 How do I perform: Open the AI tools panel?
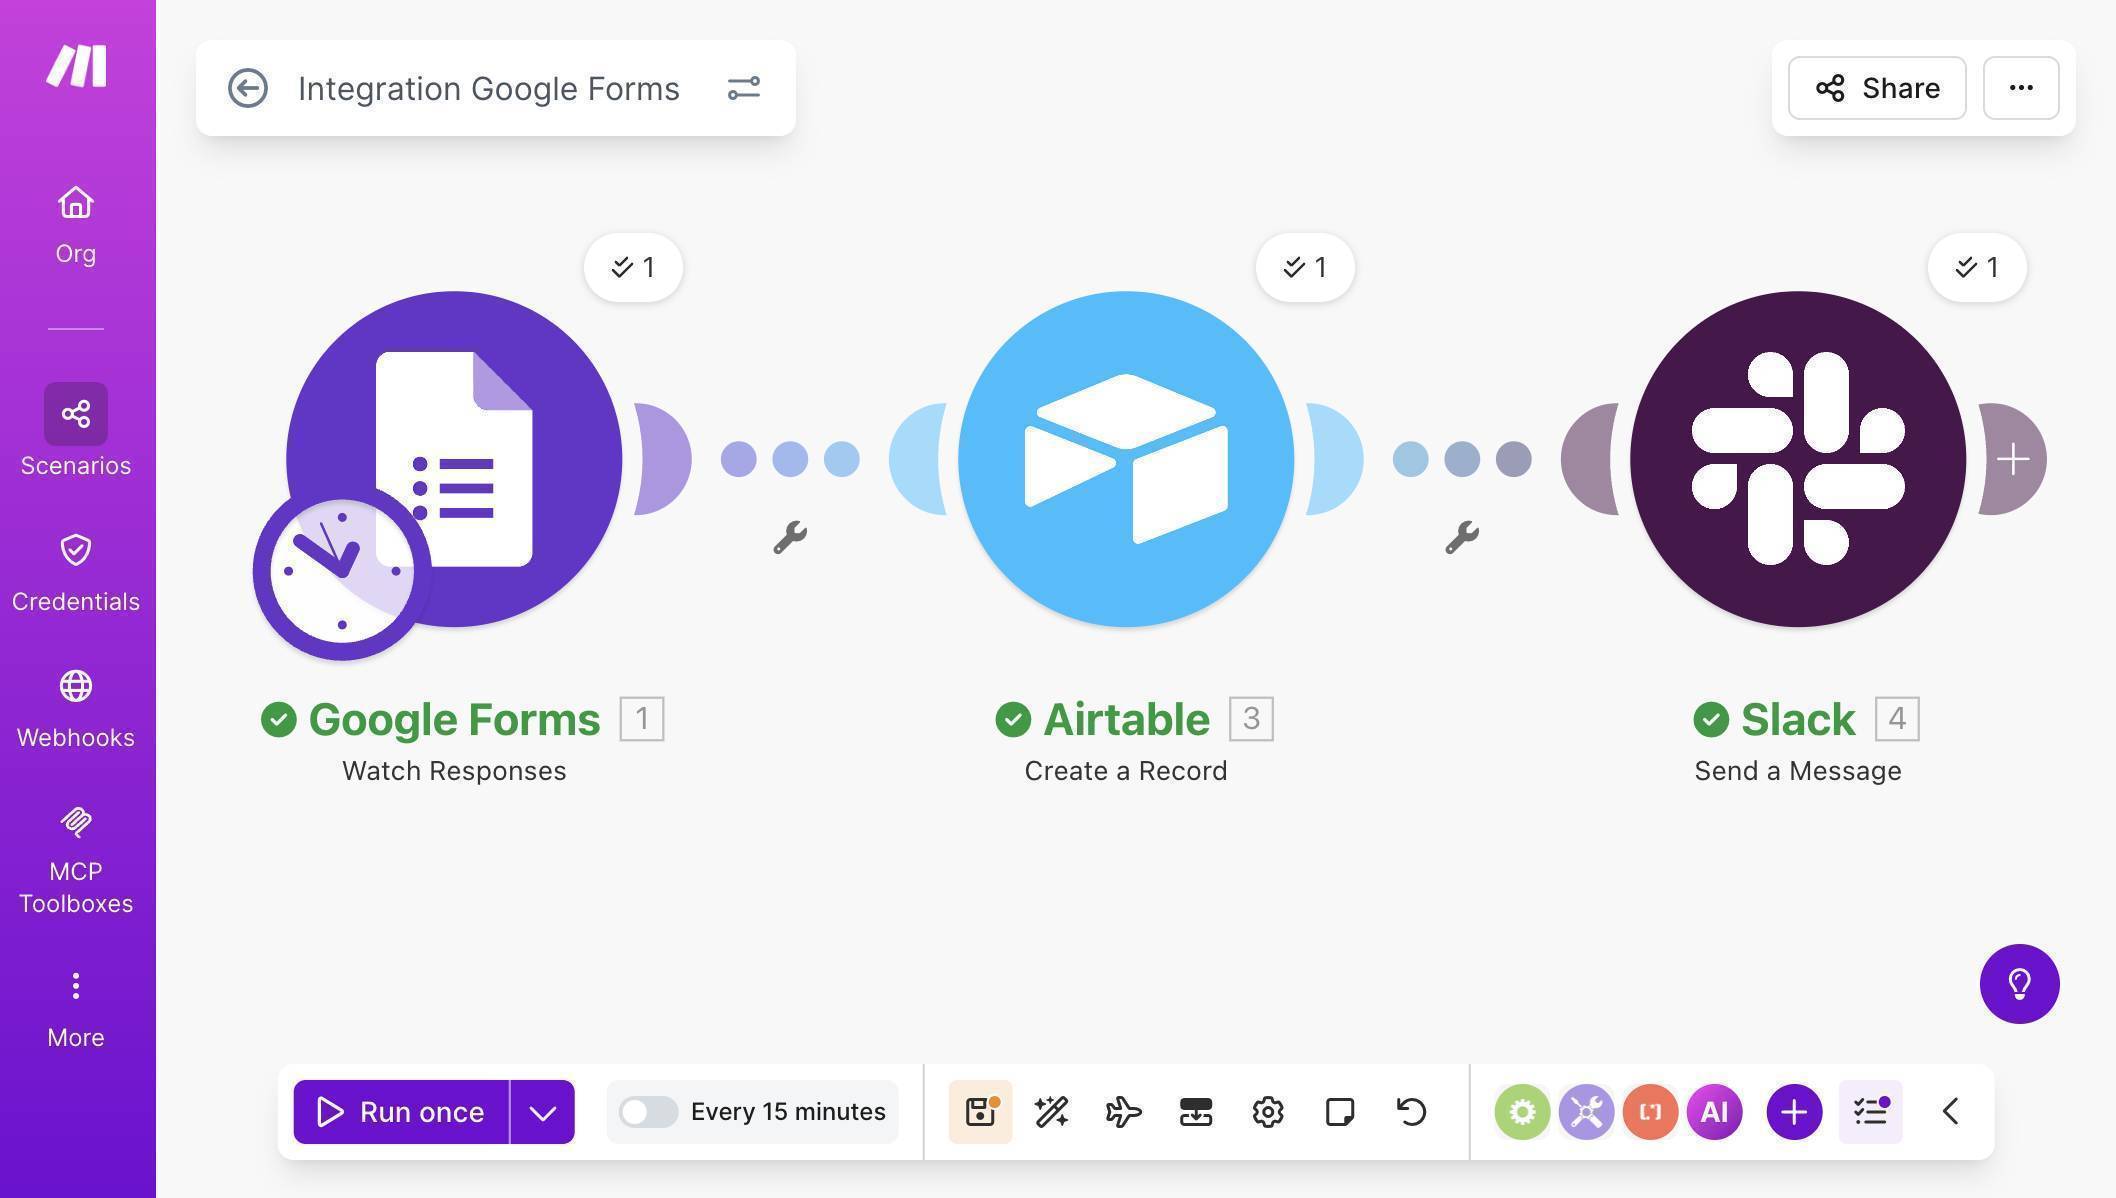pos(1714,1111)
